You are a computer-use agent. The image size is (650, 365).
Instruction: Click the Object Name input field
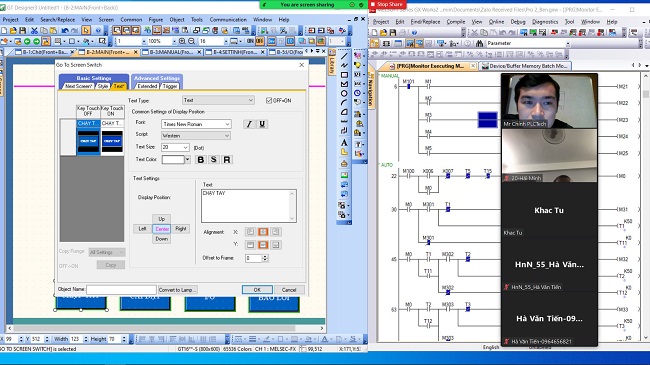click(x=121, y=290)
